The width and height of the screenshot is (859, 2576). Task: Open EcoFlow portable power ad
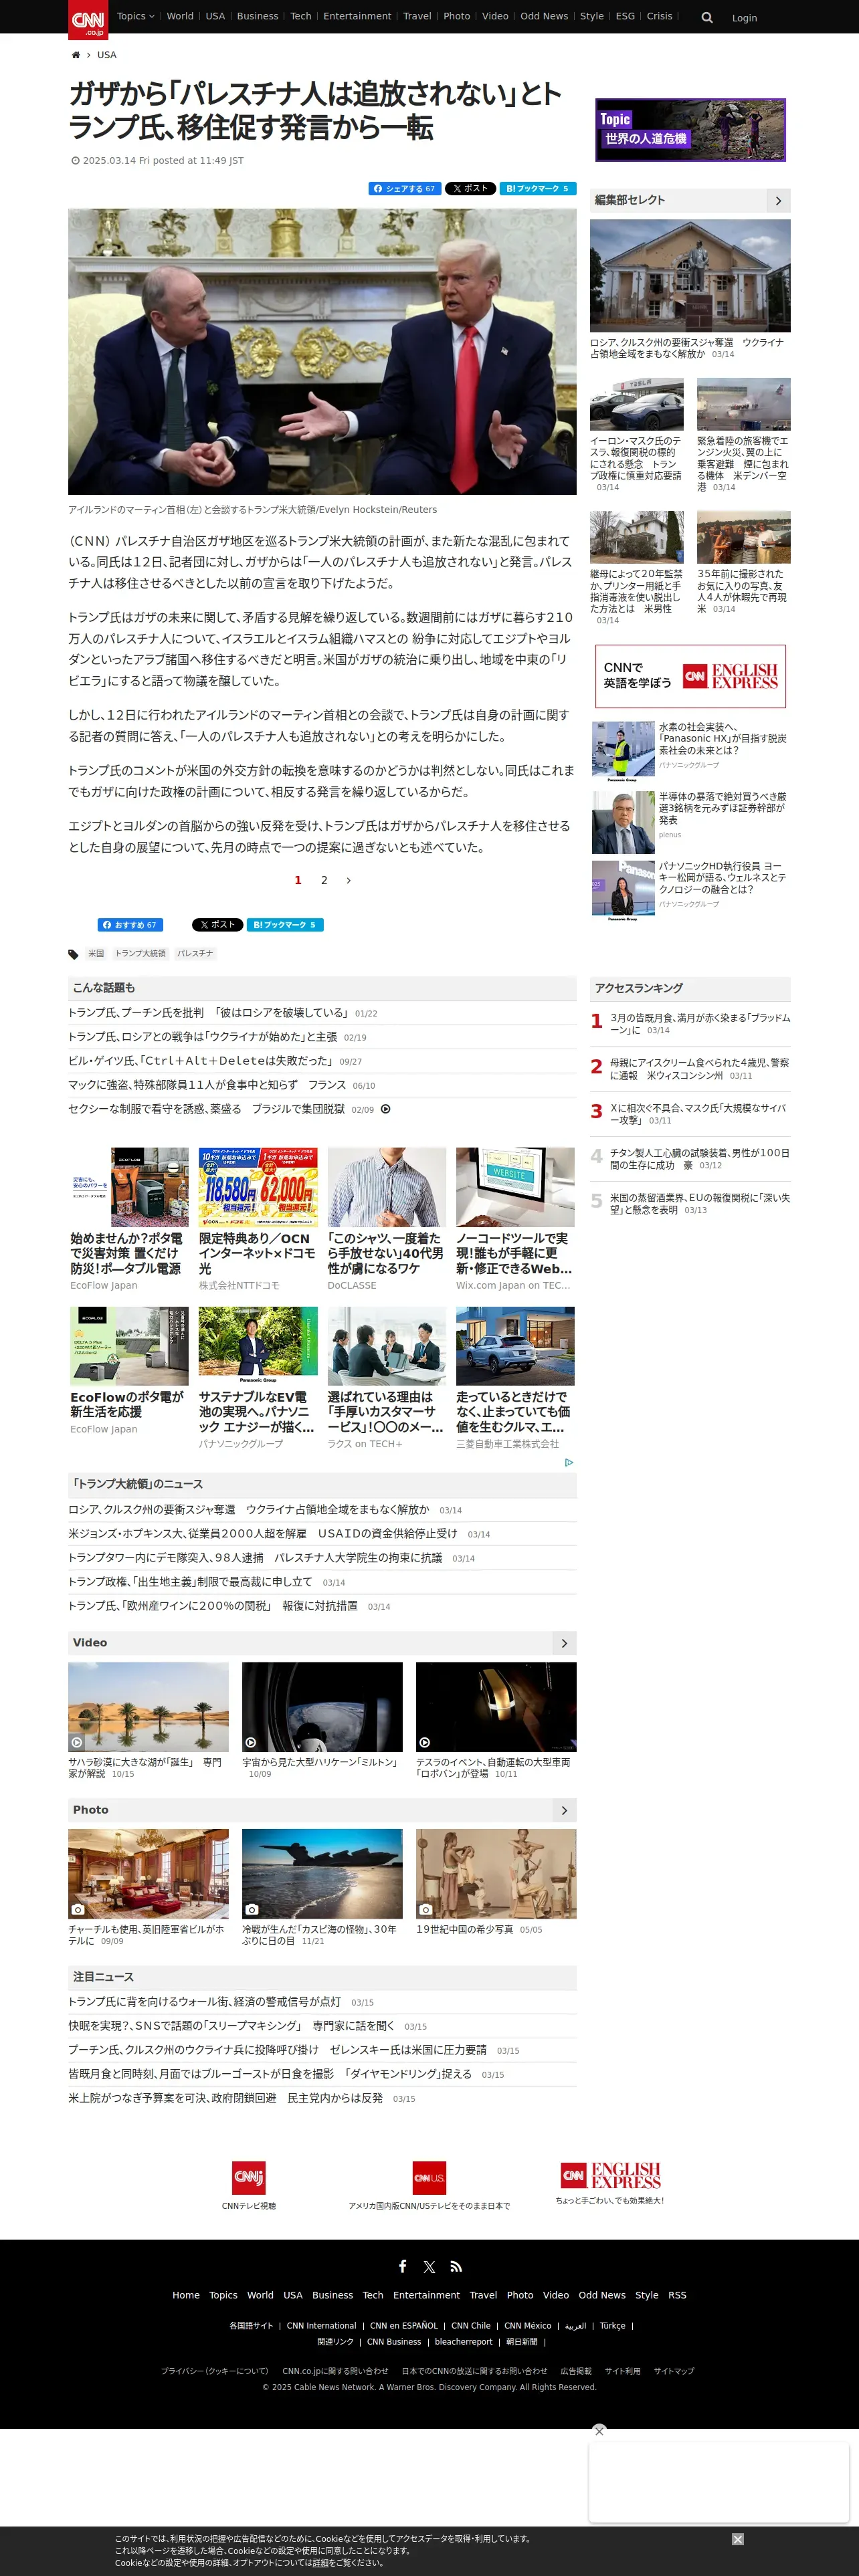tap(129, 1219)
